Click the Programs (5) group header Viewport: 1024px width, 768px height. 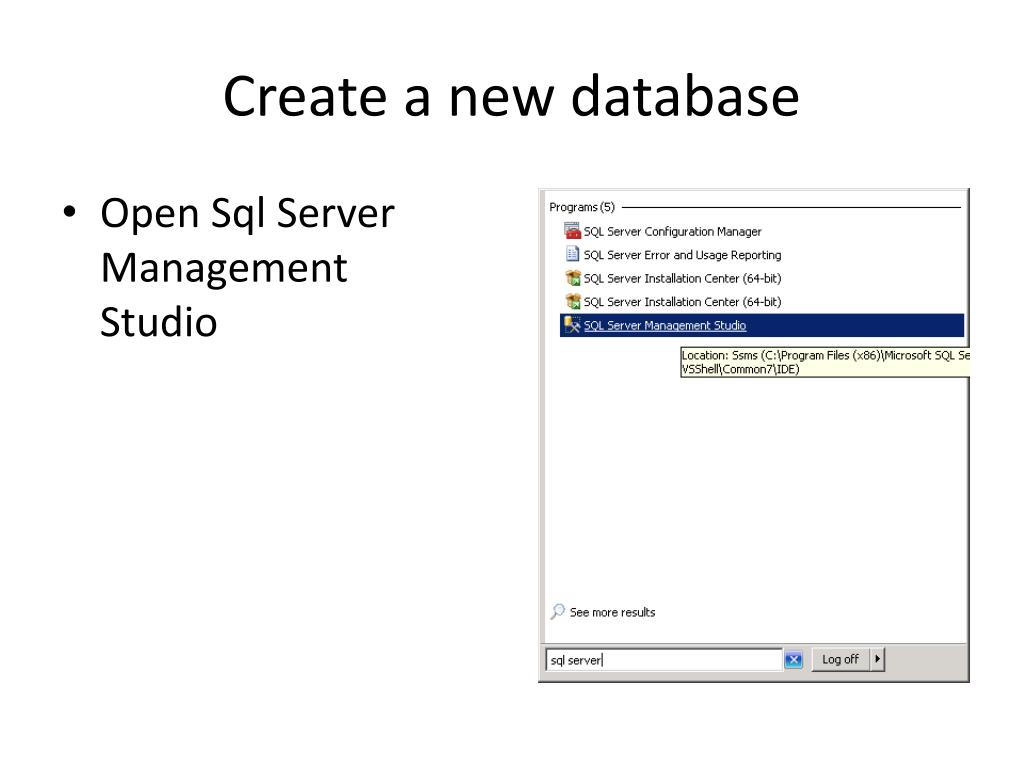click(x=582, y=207)
